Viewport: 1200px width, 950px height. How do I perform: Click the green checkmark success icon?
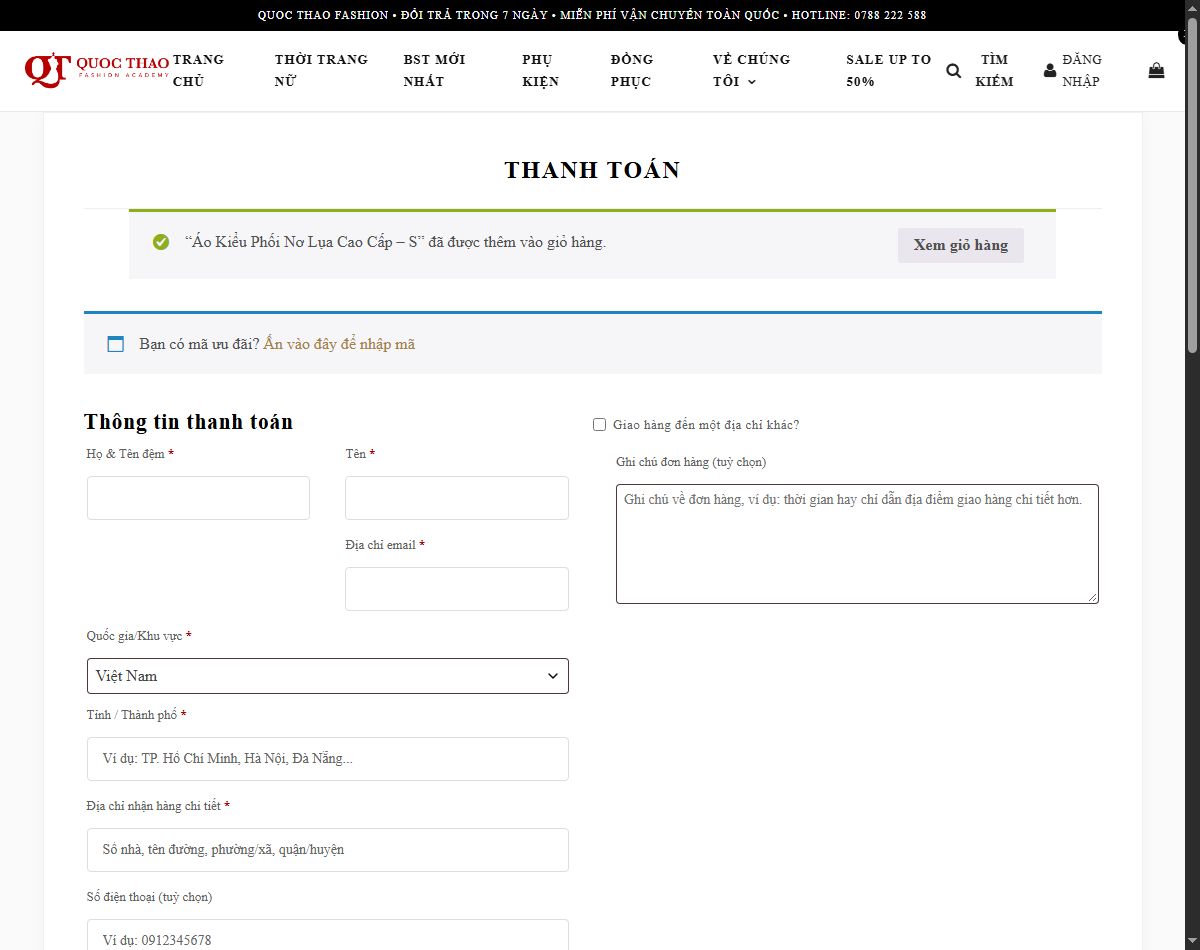(161, 242)
